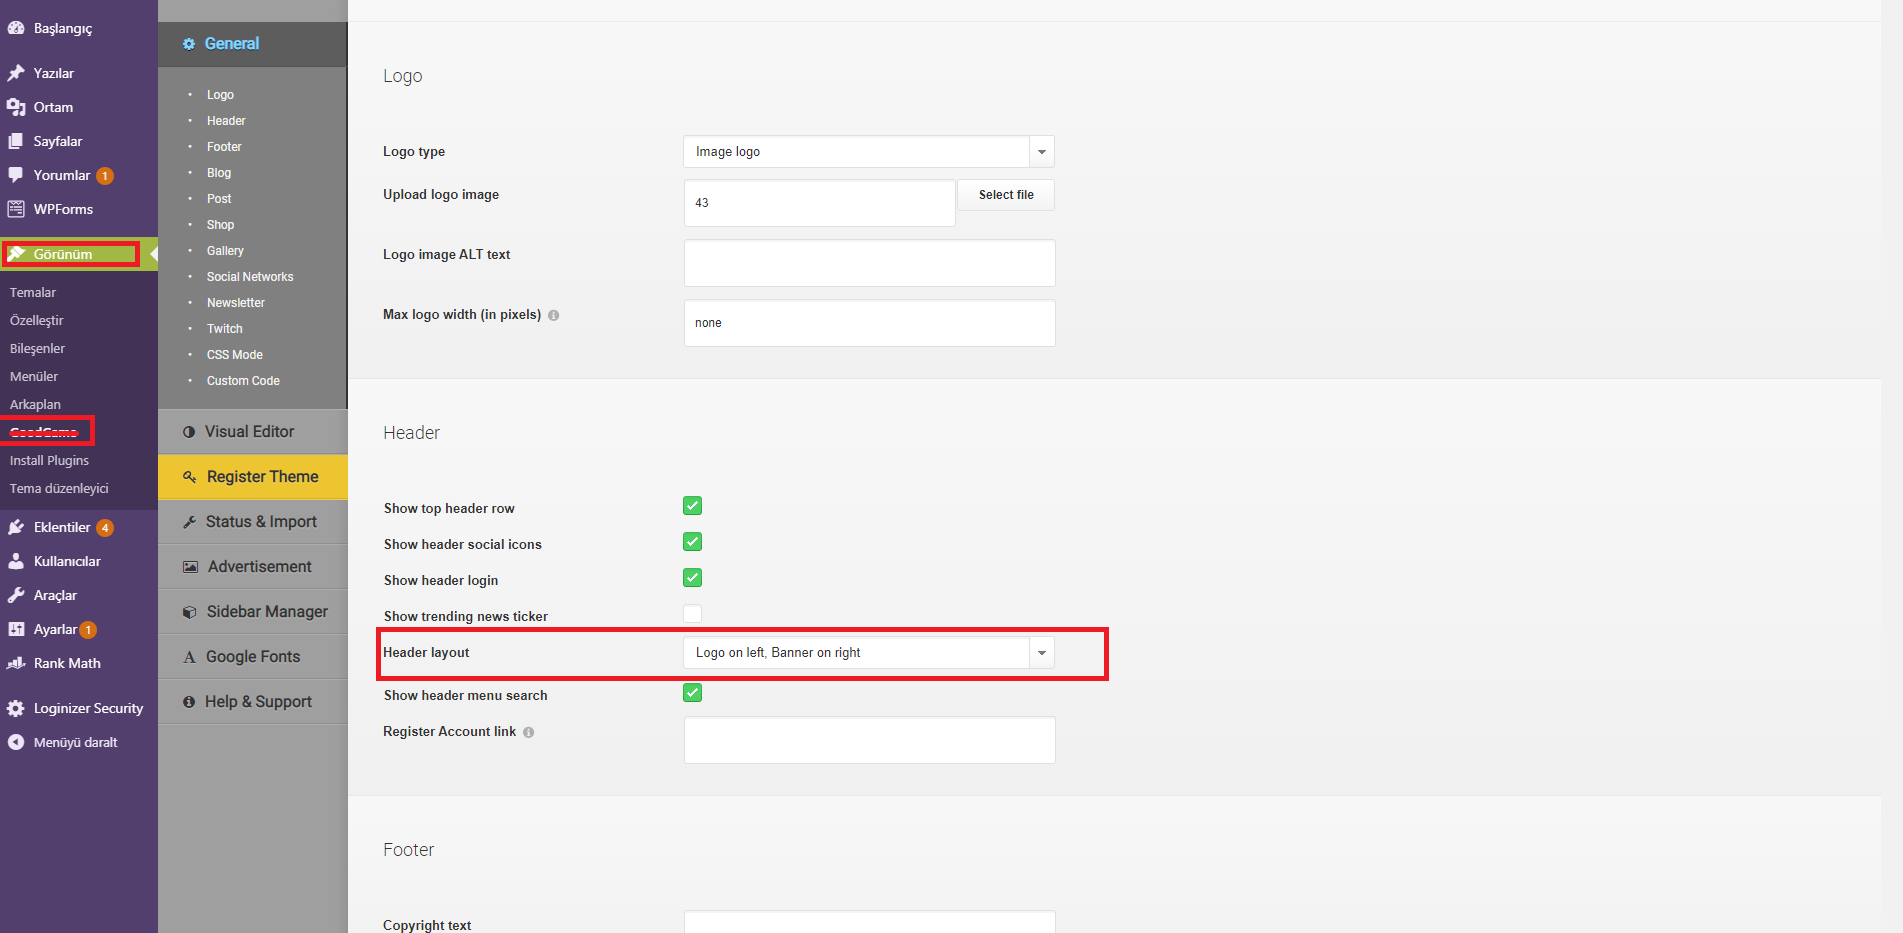This screenshot has height=933, width=1903.
Task: Open the Logo type dropdown
Action: click(x=869, y=151)
